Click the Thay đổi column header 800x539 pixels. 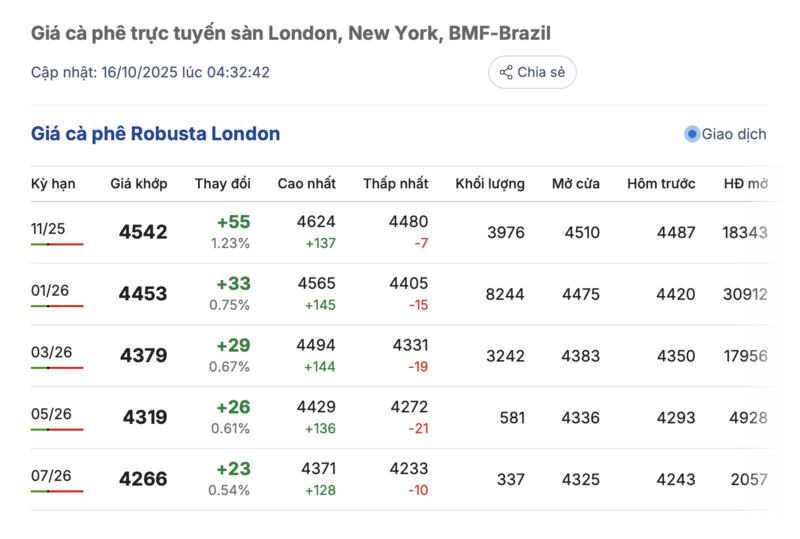pos(222,184)
